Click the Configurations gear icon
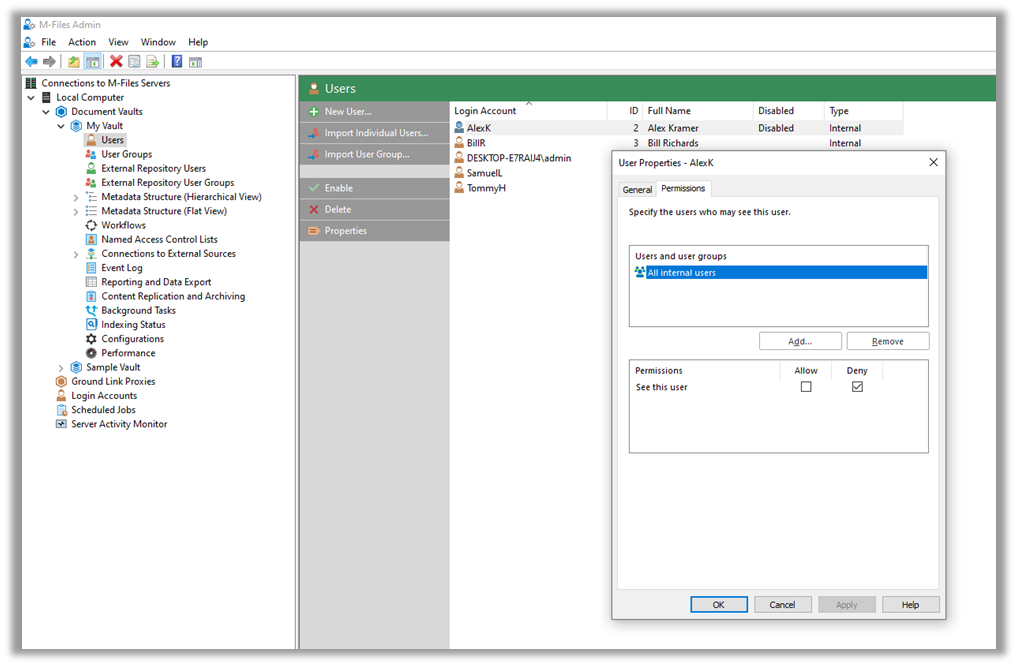 (91, 339)
